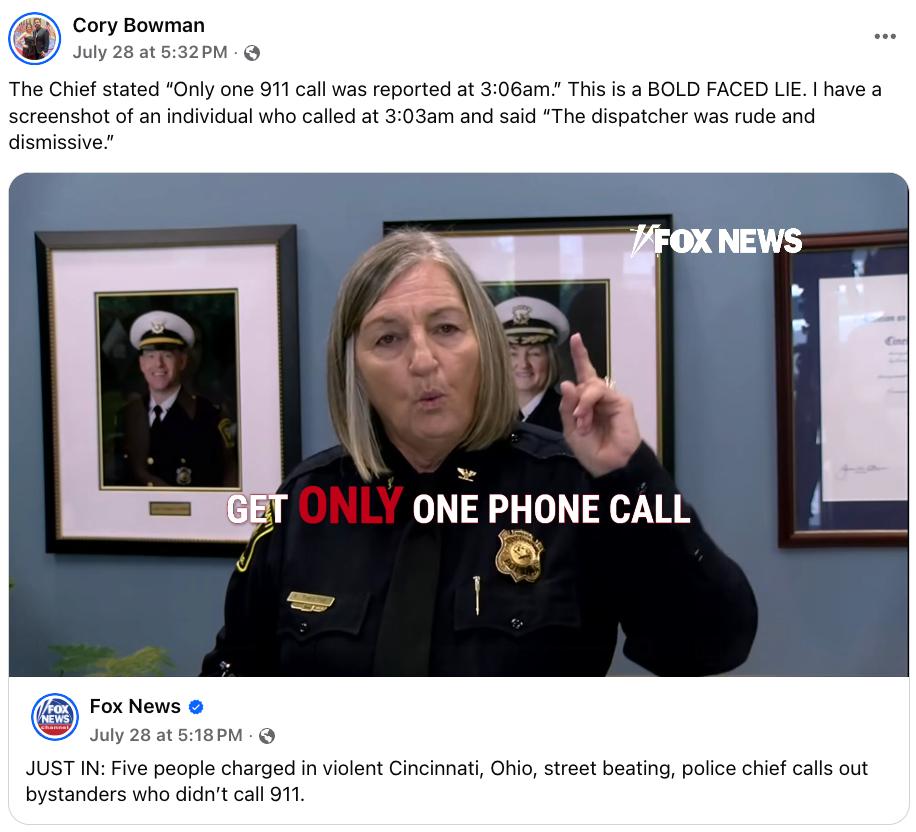Click the Fox News watermark on the video
Screen dimensions: 916x832
point(716,241)
